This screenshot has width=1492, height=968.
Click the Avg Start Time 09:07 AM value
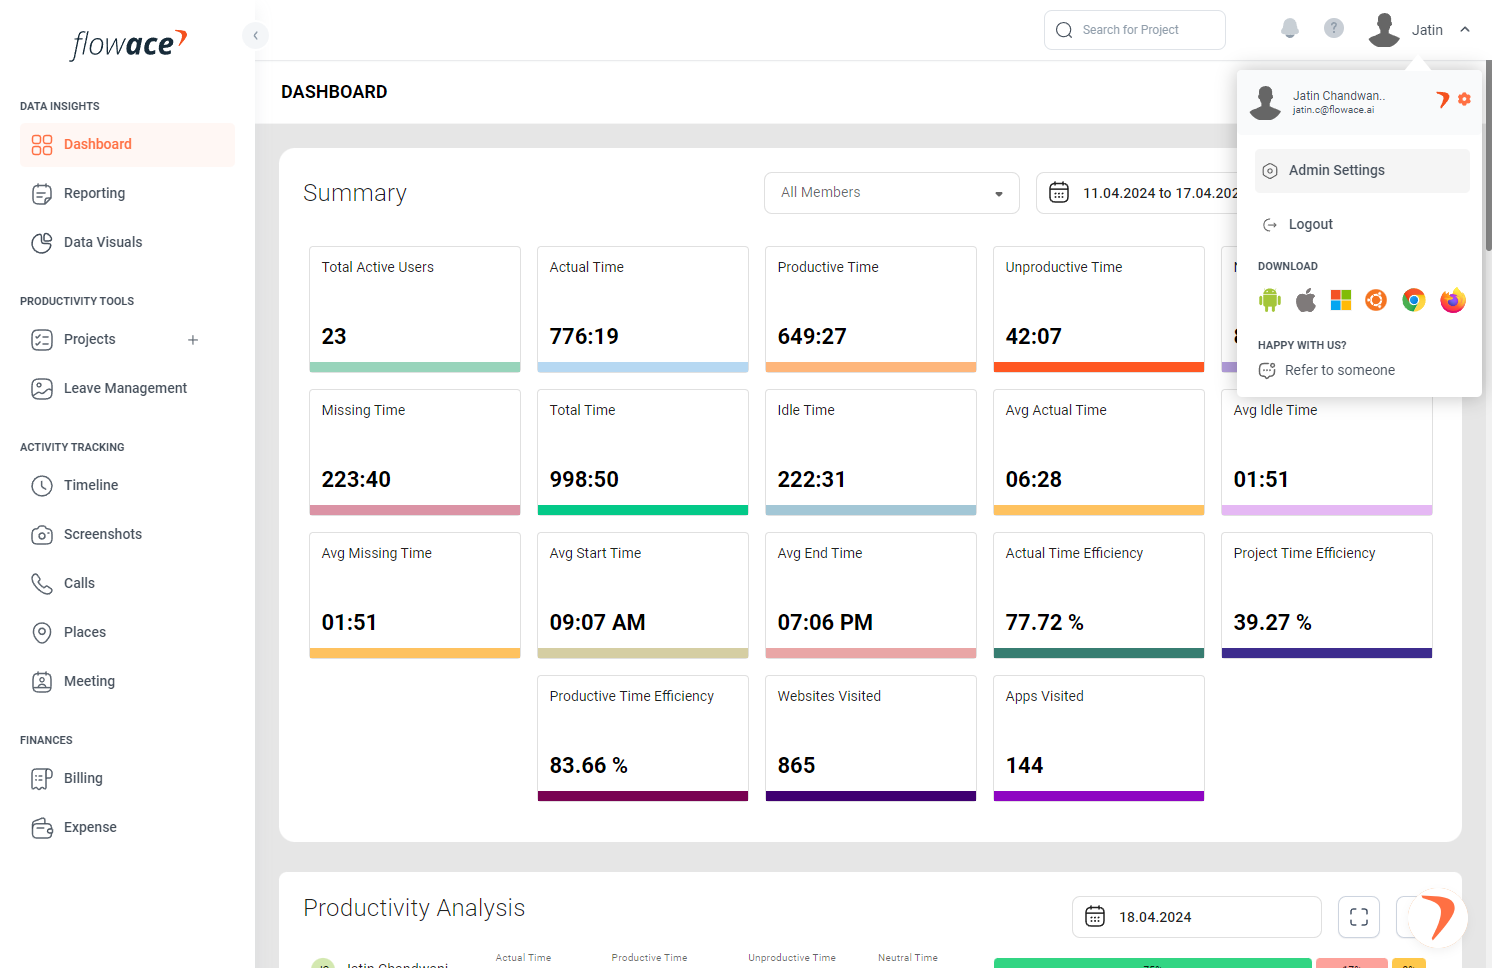point(597,623)
